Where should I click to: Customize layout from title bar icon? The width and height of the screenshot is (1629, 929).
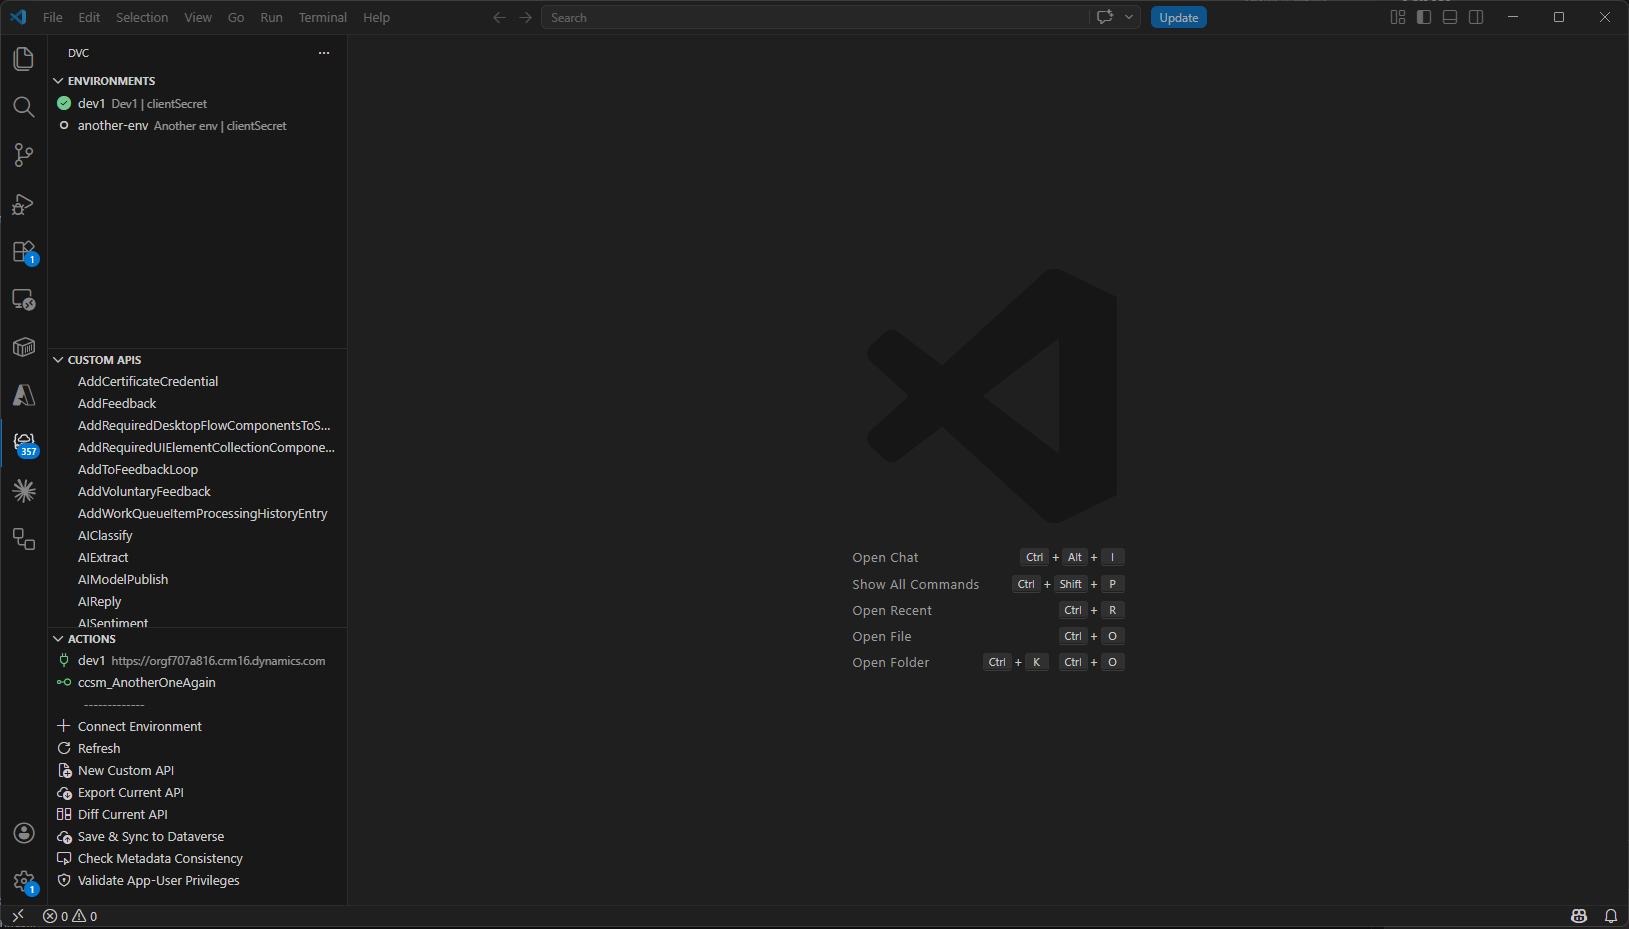[x=1398, y=17]
